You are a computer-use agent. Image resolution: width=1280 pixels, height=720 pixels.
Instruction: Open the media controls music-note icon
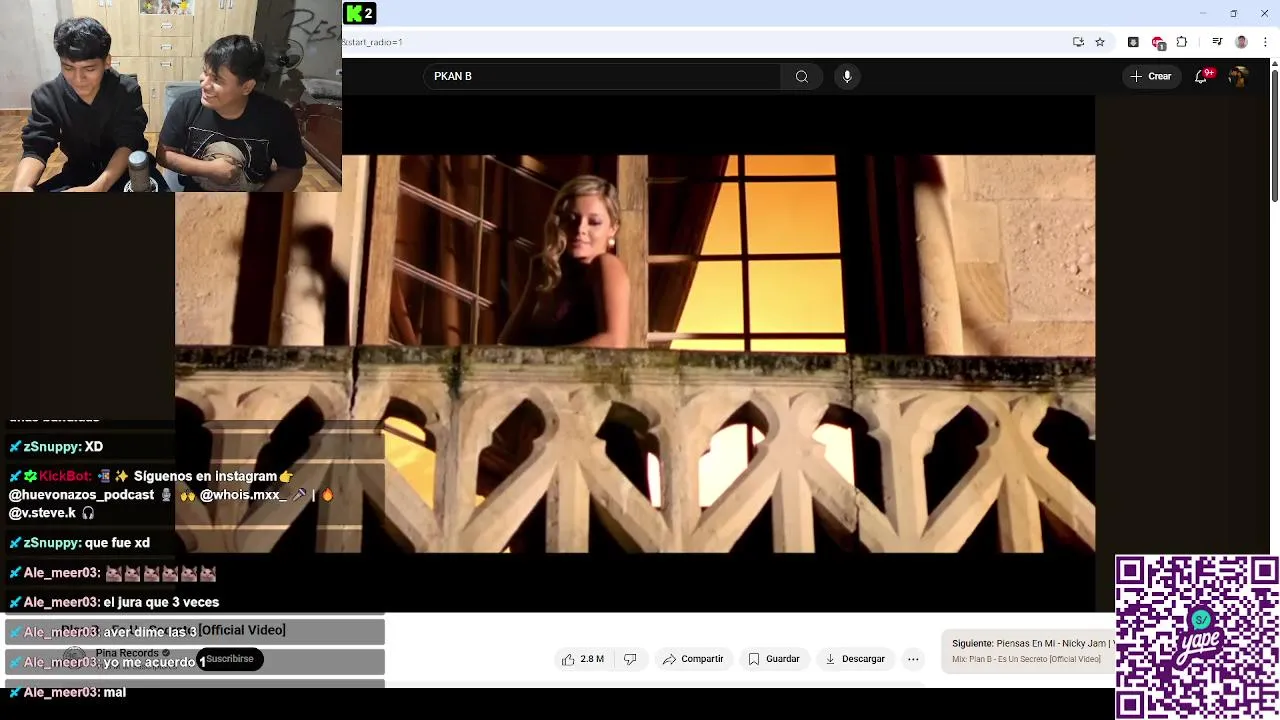(1217, 42)
